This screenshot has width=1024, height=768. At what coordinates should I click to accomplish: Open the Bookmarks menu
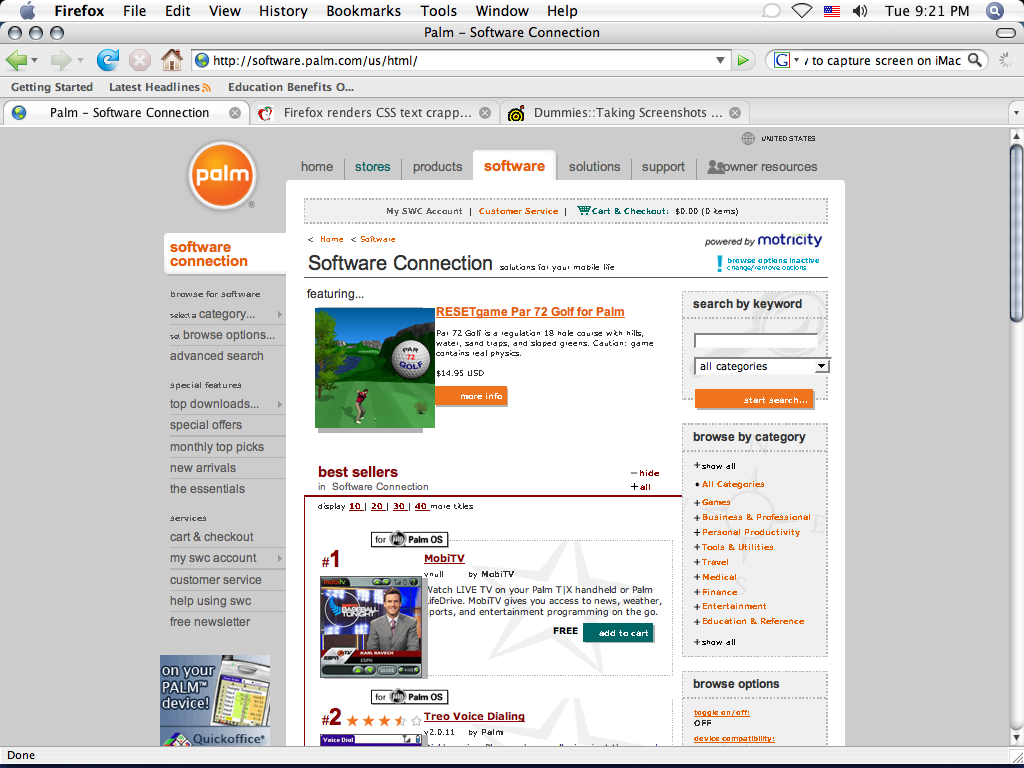(x=366, y=11)
